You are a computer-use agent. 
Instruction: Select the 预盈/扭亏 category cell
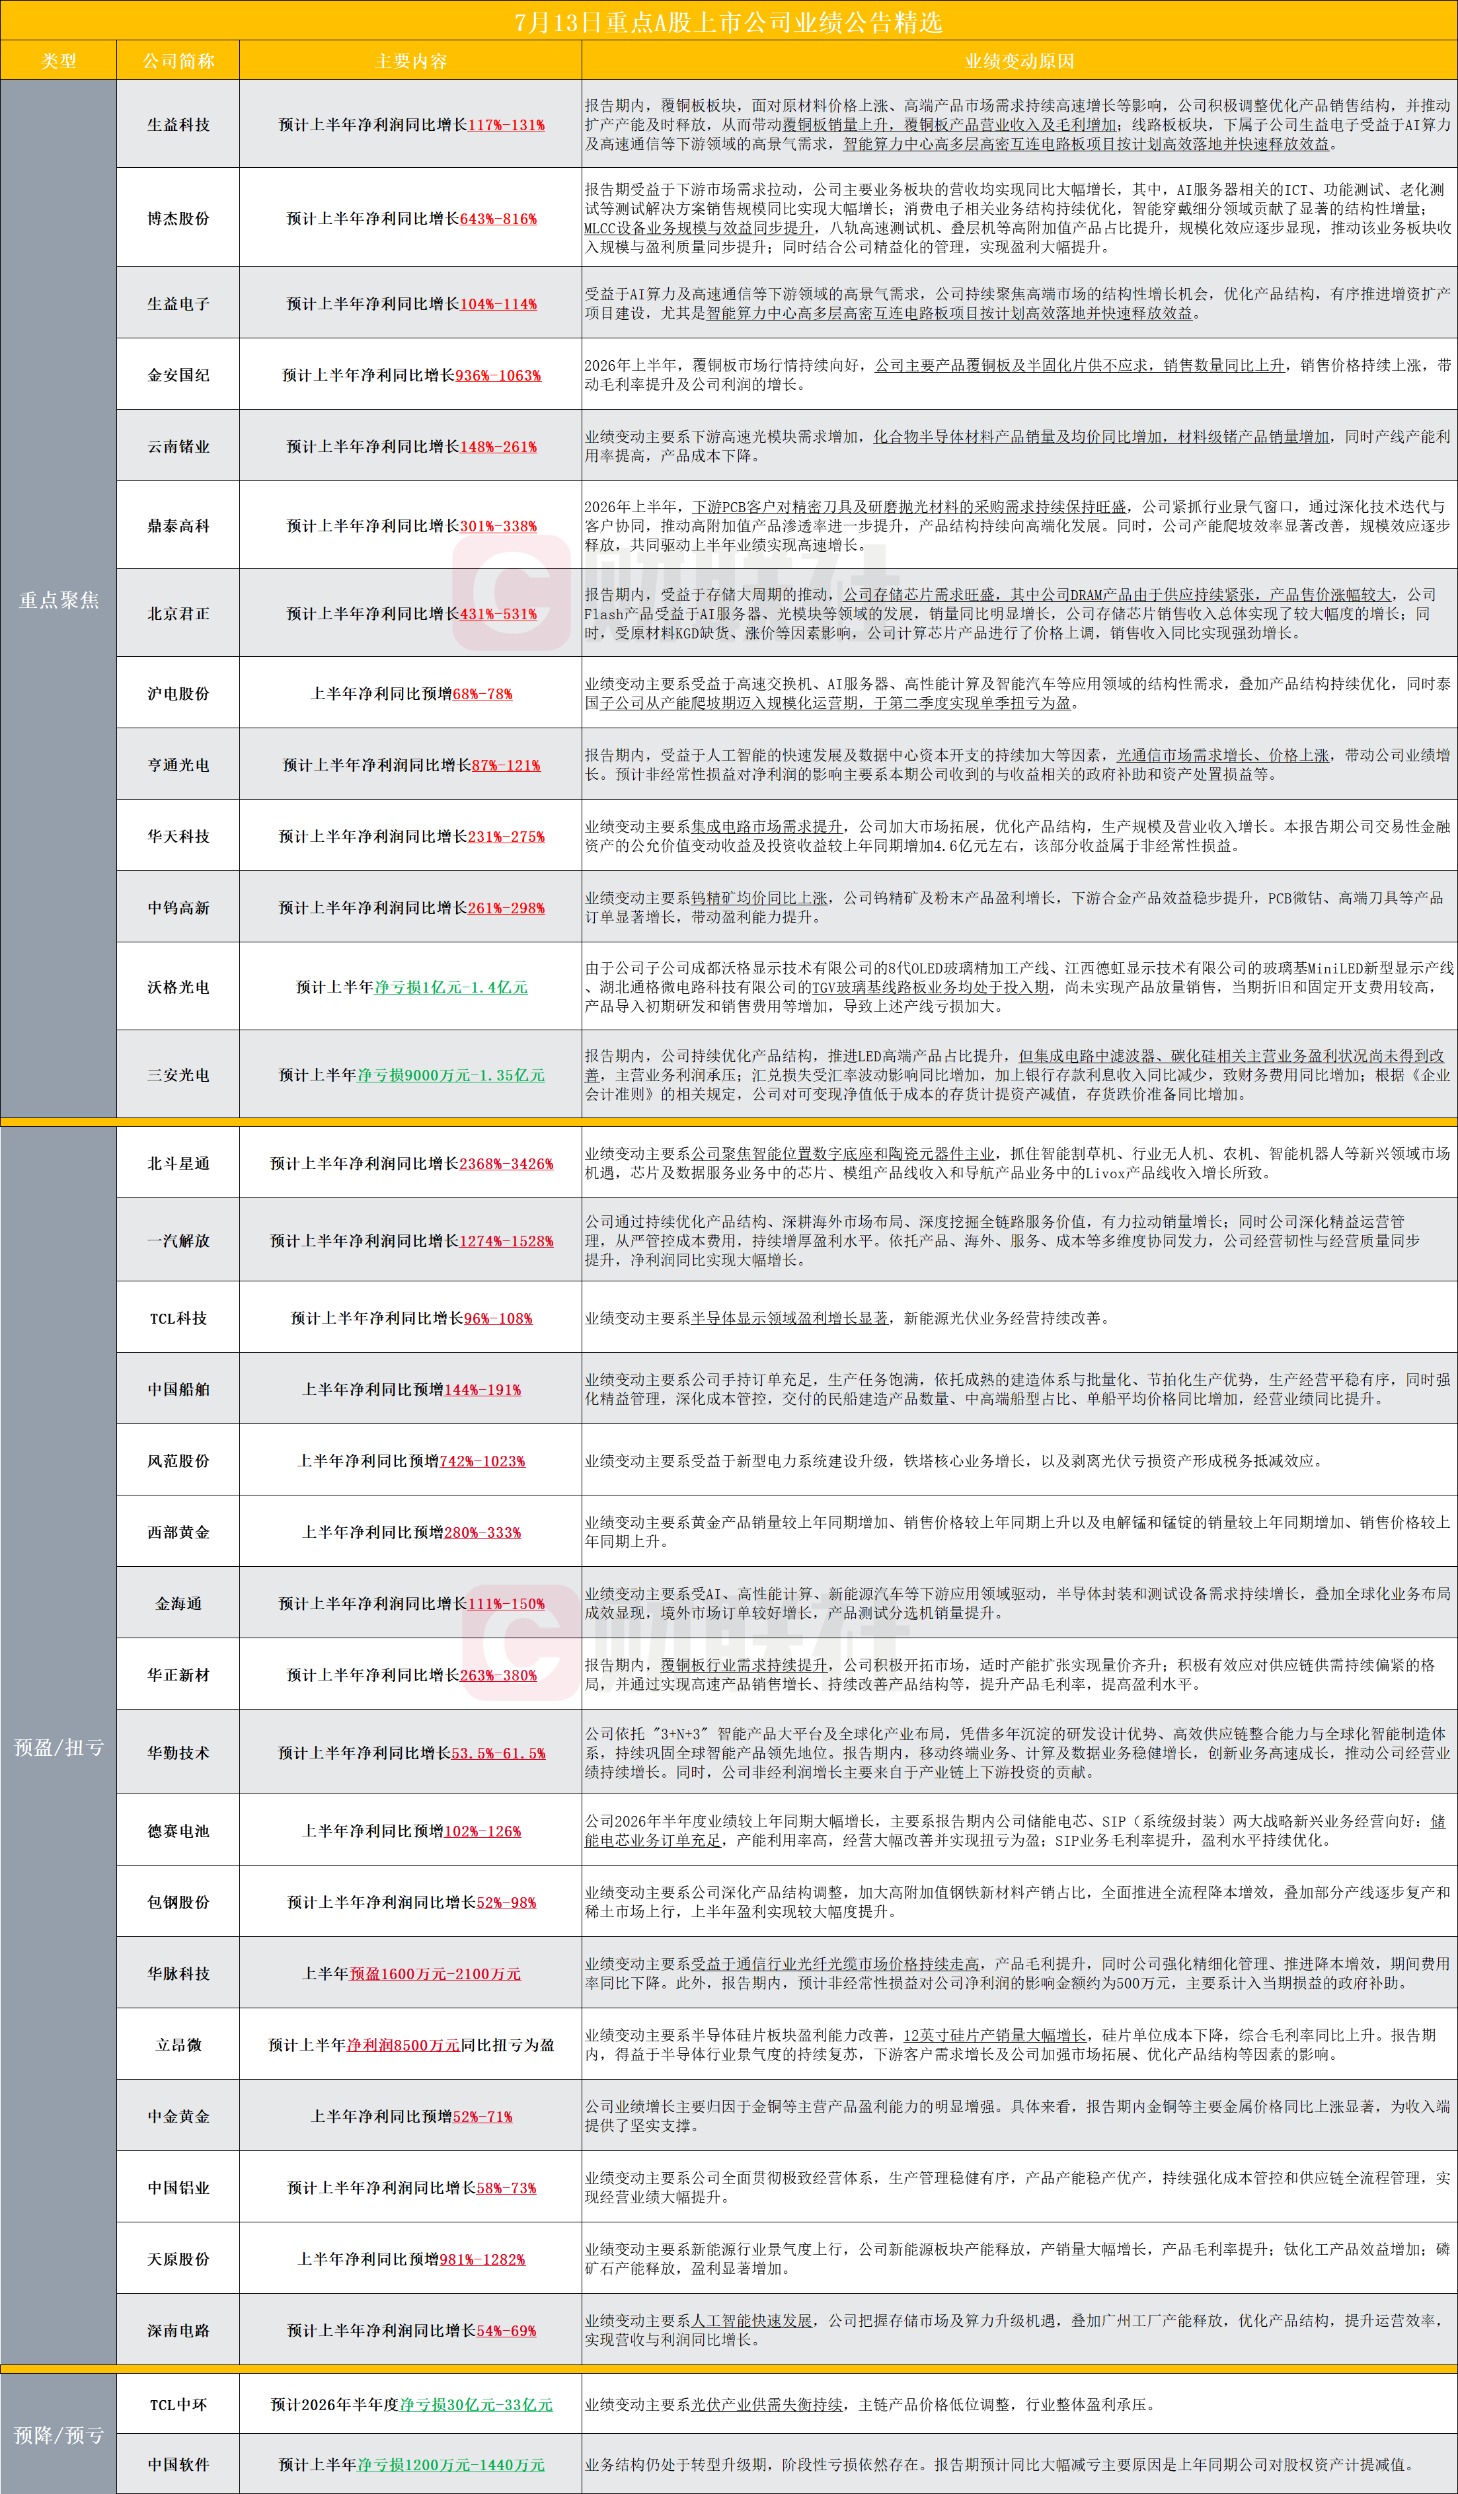pos(59,1747)
